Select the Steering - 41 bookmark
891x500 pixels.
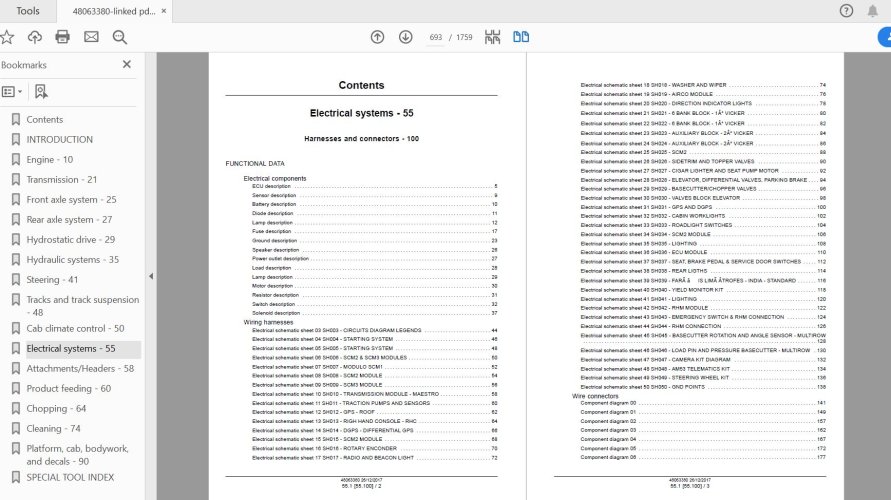(52, 280)
